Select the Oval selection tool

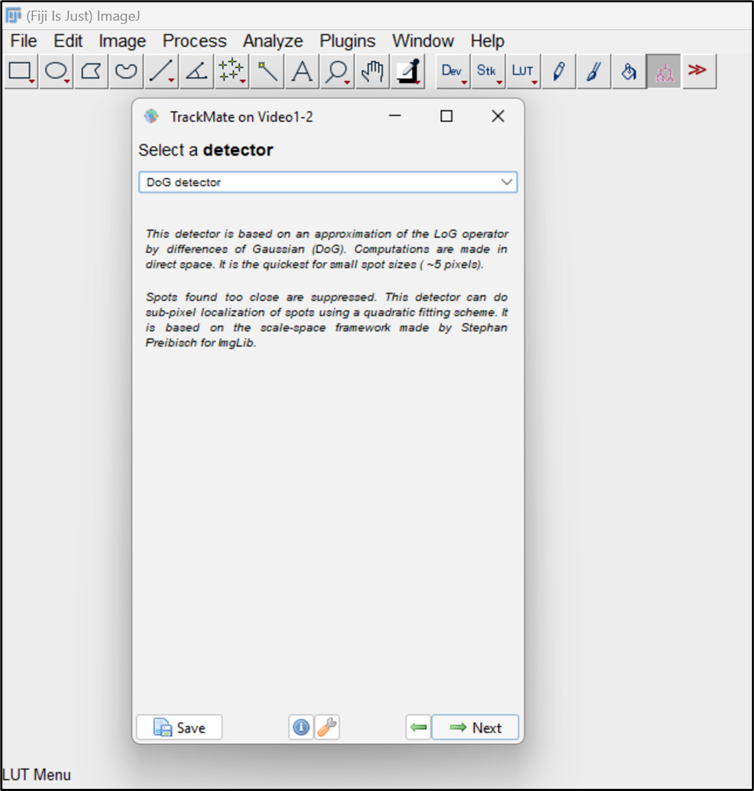56,71
